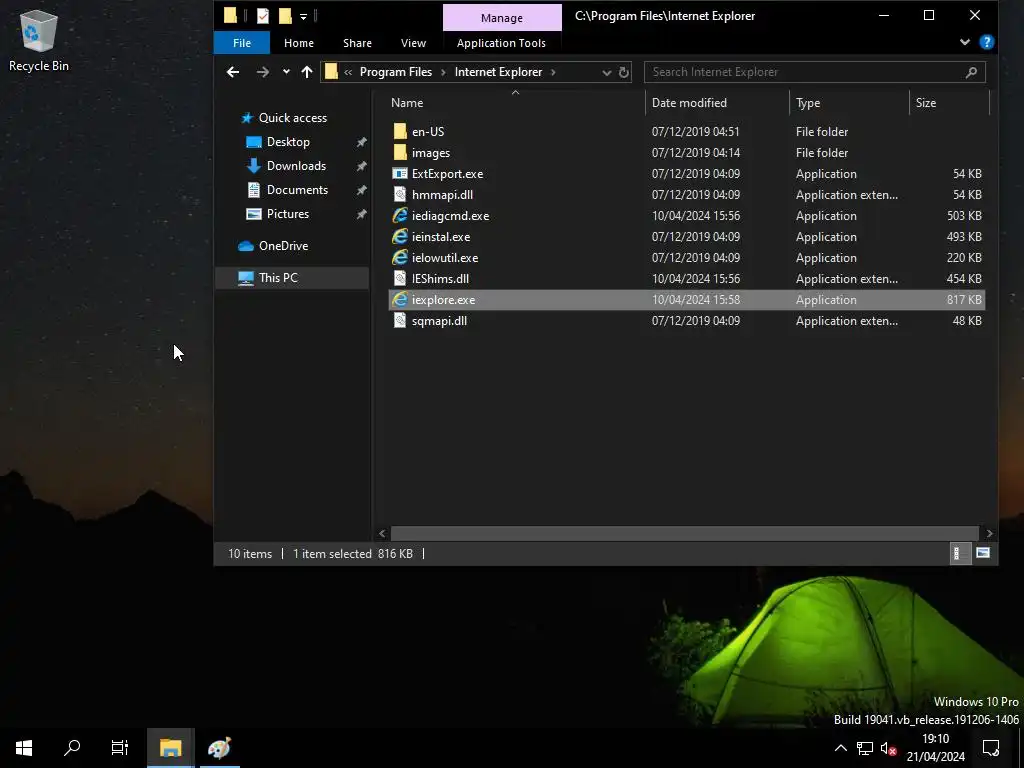Select the en-US folder icon

click(400, 131)
